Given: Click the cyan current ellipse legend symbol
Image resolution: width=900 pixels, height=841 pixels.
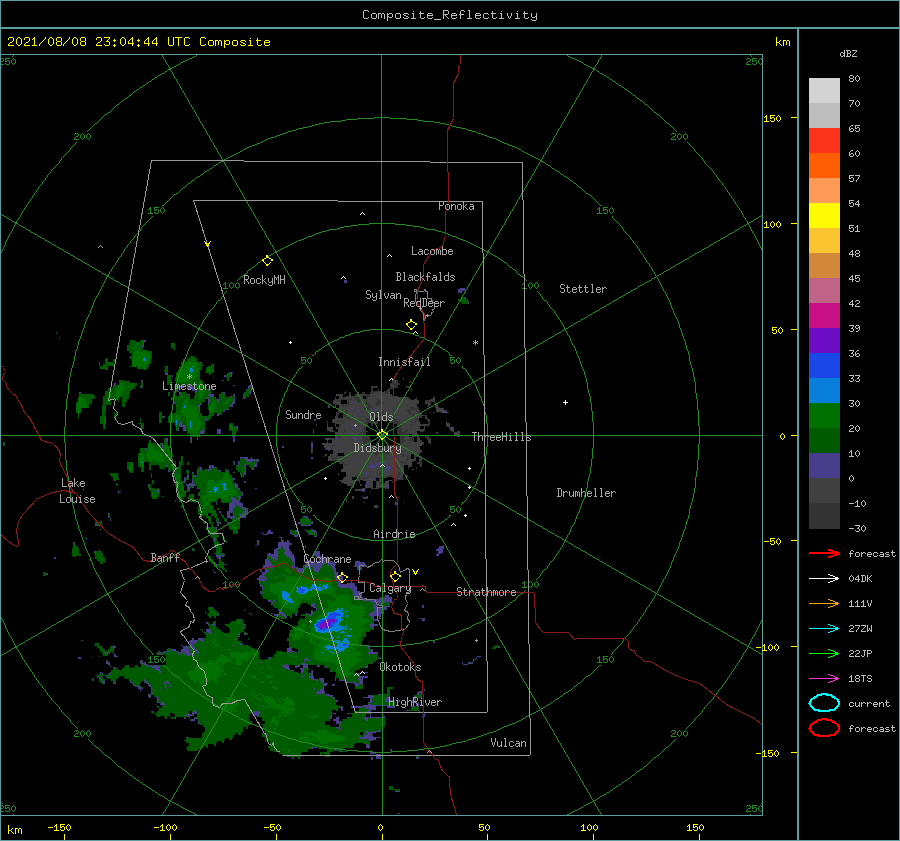Looking at the screenshot, I should point(824,703).
